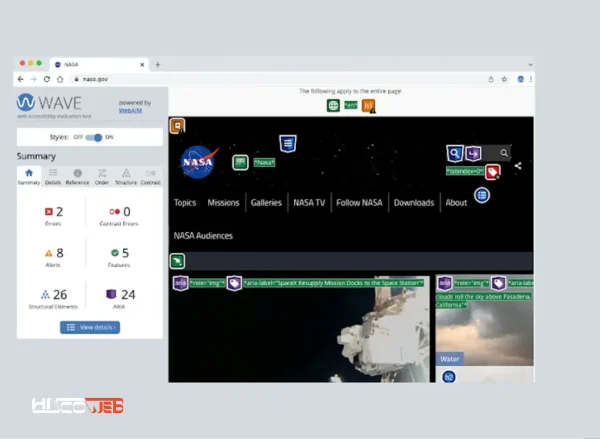This screenshot has height=439, width=600.
Task: Click the green Features checkmark icon
Action: tap(114, 253)
